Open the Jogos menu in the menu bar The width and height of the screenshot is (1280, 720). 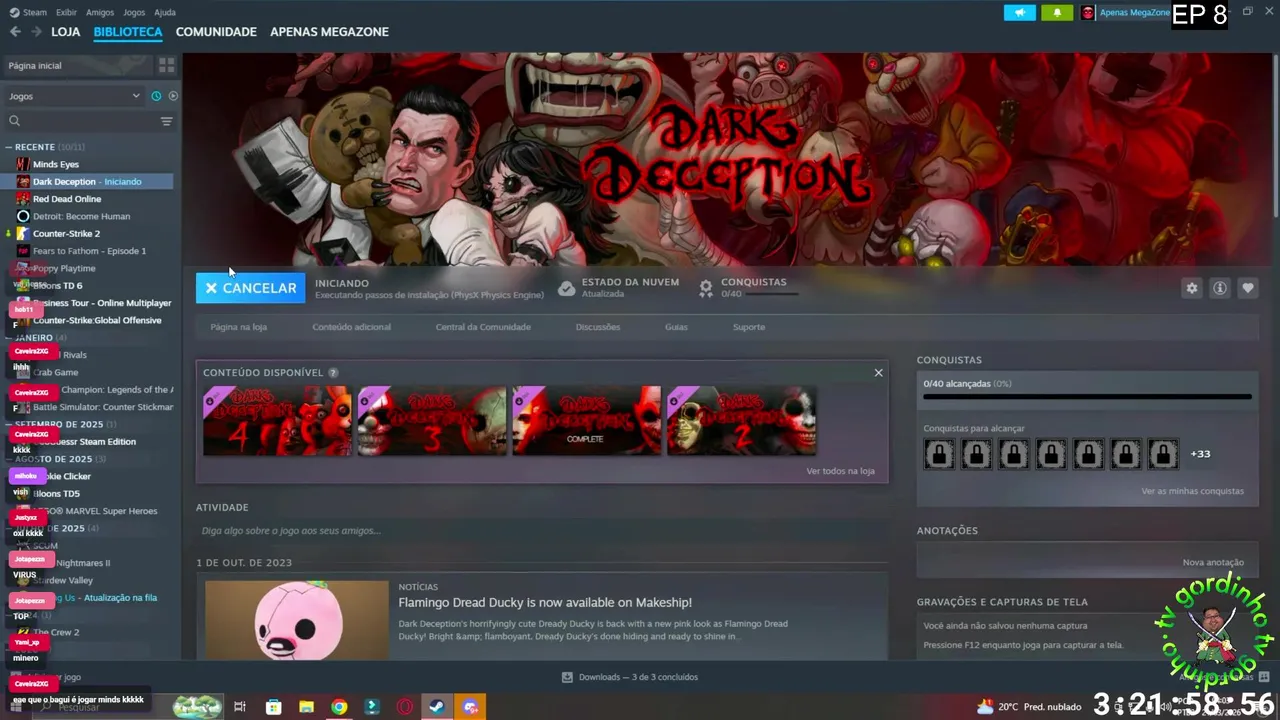(x=134, y=12)
